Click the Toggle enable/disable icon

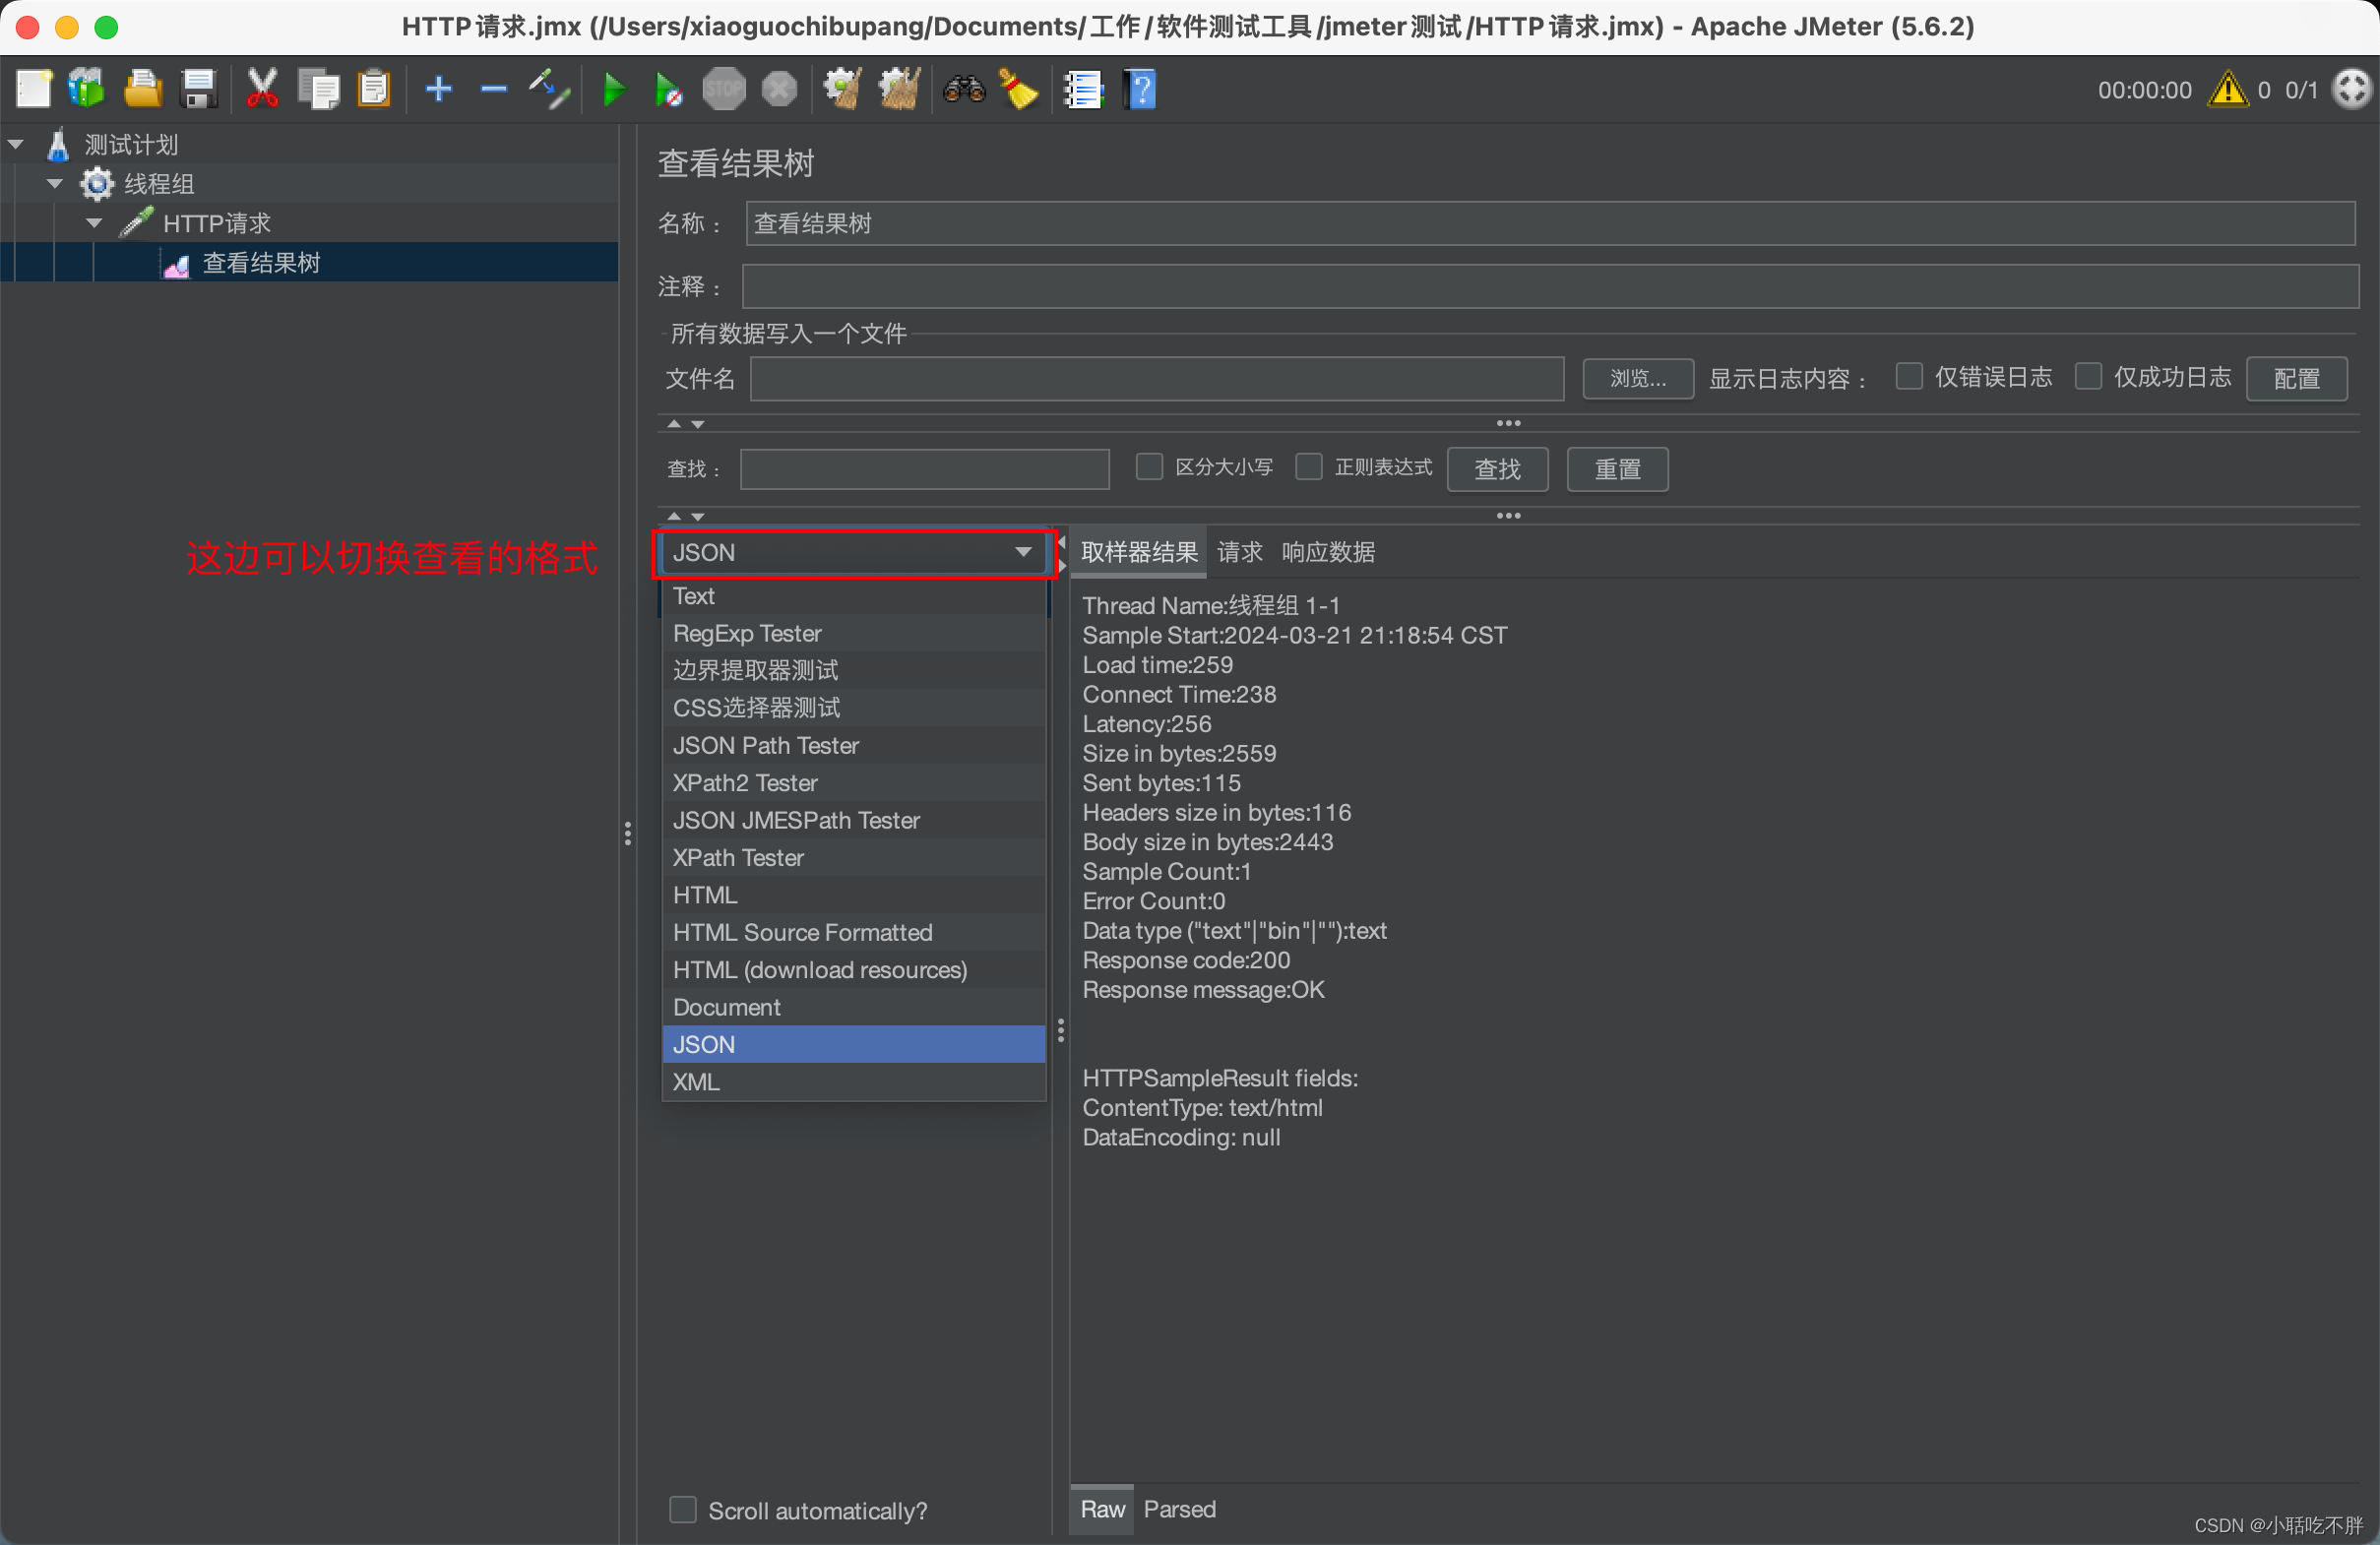(550, 90)
